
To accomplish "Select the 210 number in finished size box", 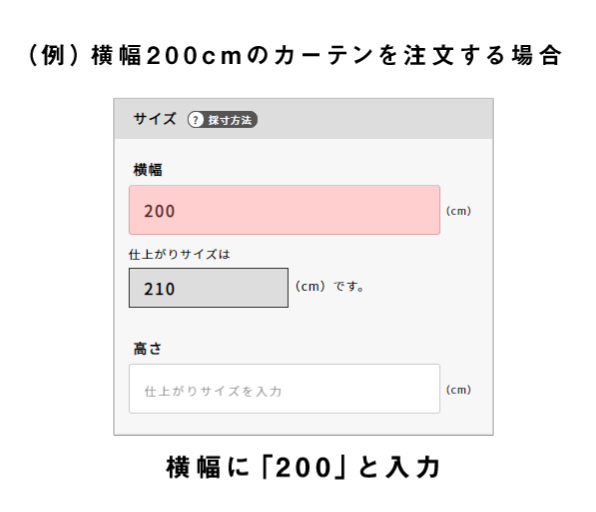I will click(159, 289).
